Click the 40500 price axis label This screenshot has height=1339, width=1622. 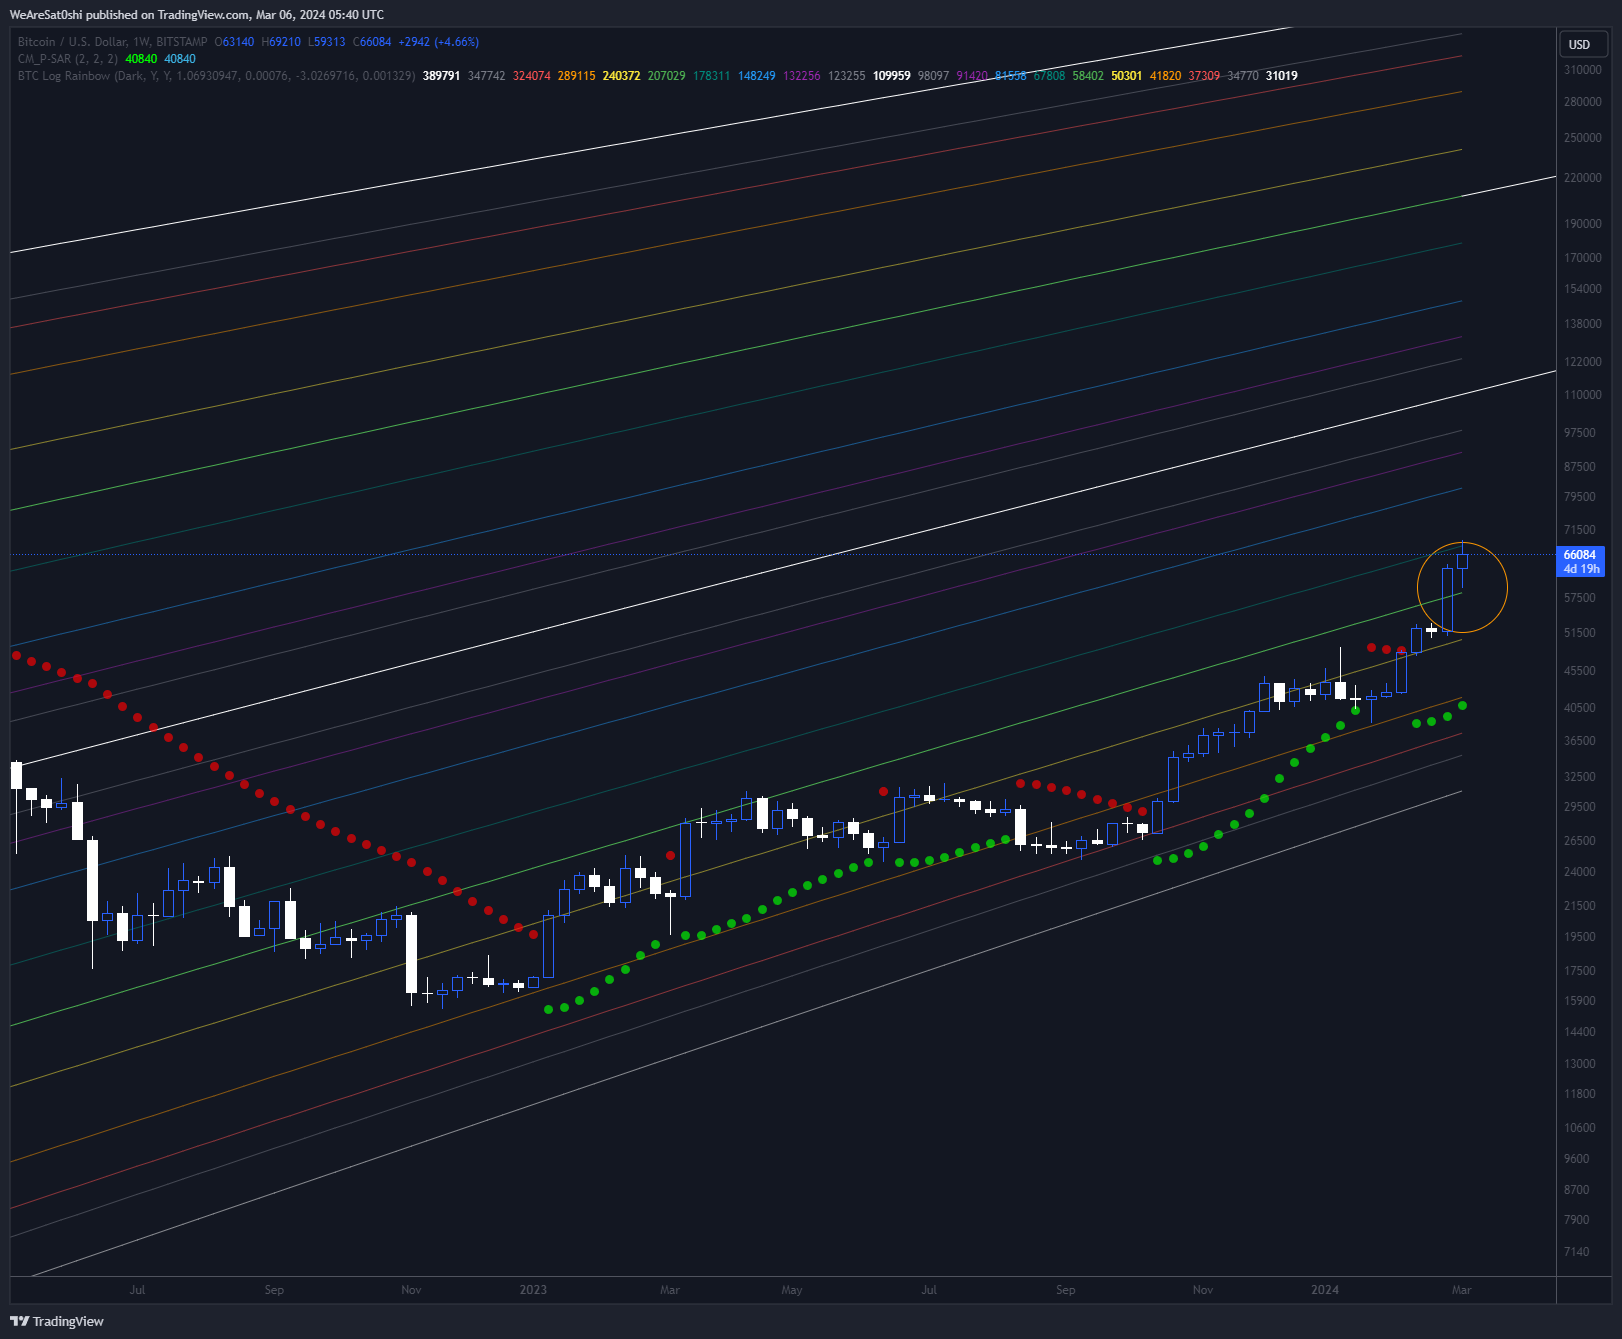pyautogui.click(x=1580, y=708)
